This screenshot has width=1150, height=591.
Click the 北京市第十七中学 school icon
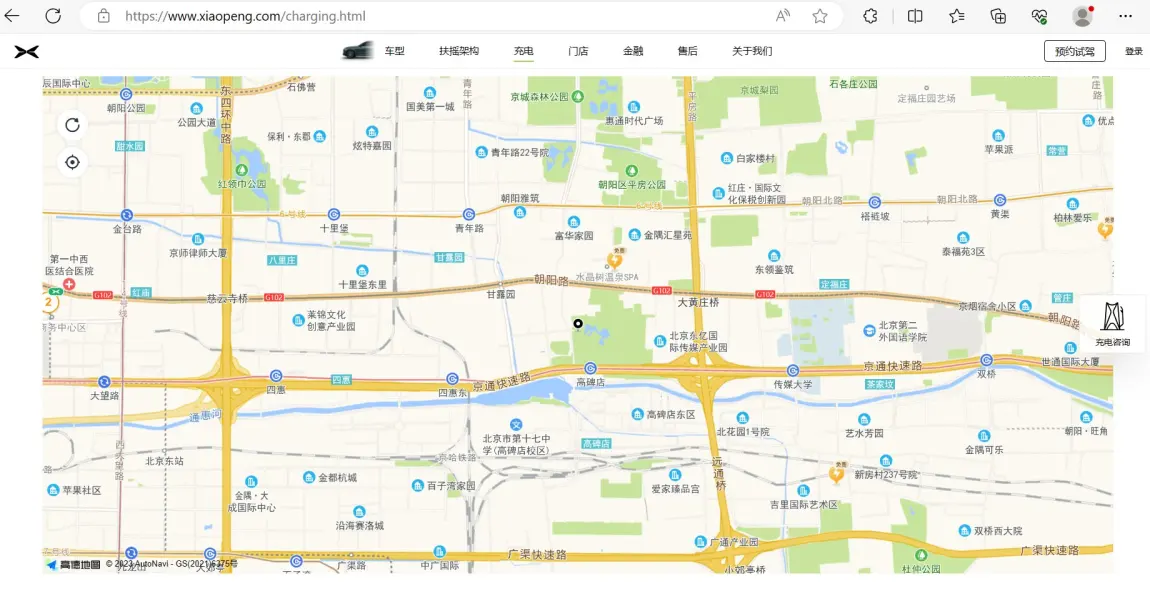tap(516, 425)
